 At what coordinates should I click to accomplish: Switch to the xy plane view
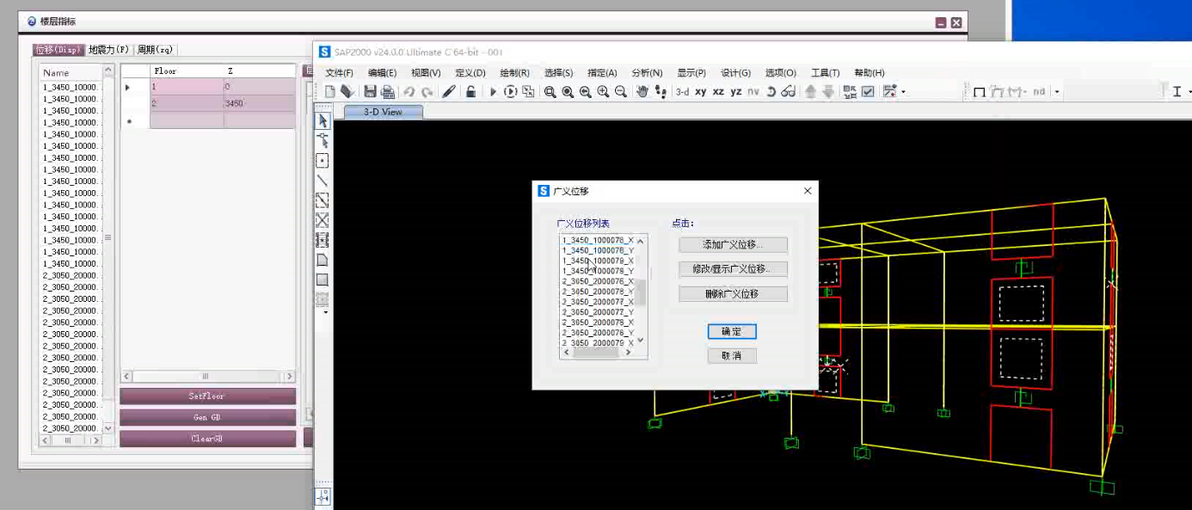[700, 92]
